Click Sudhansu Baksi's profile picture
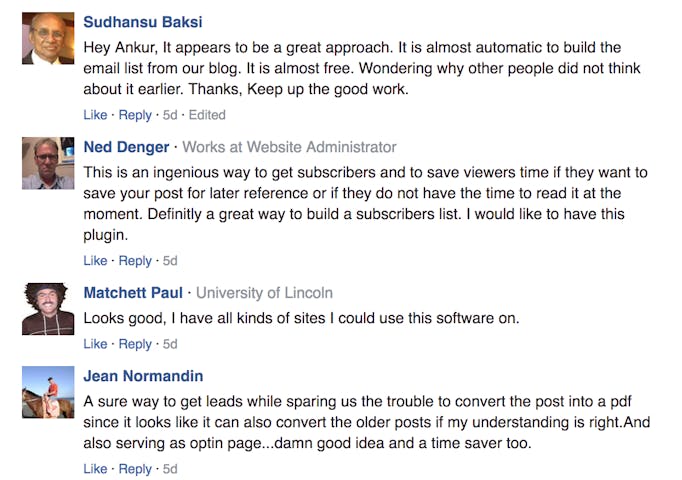 [x=48, y=38]
